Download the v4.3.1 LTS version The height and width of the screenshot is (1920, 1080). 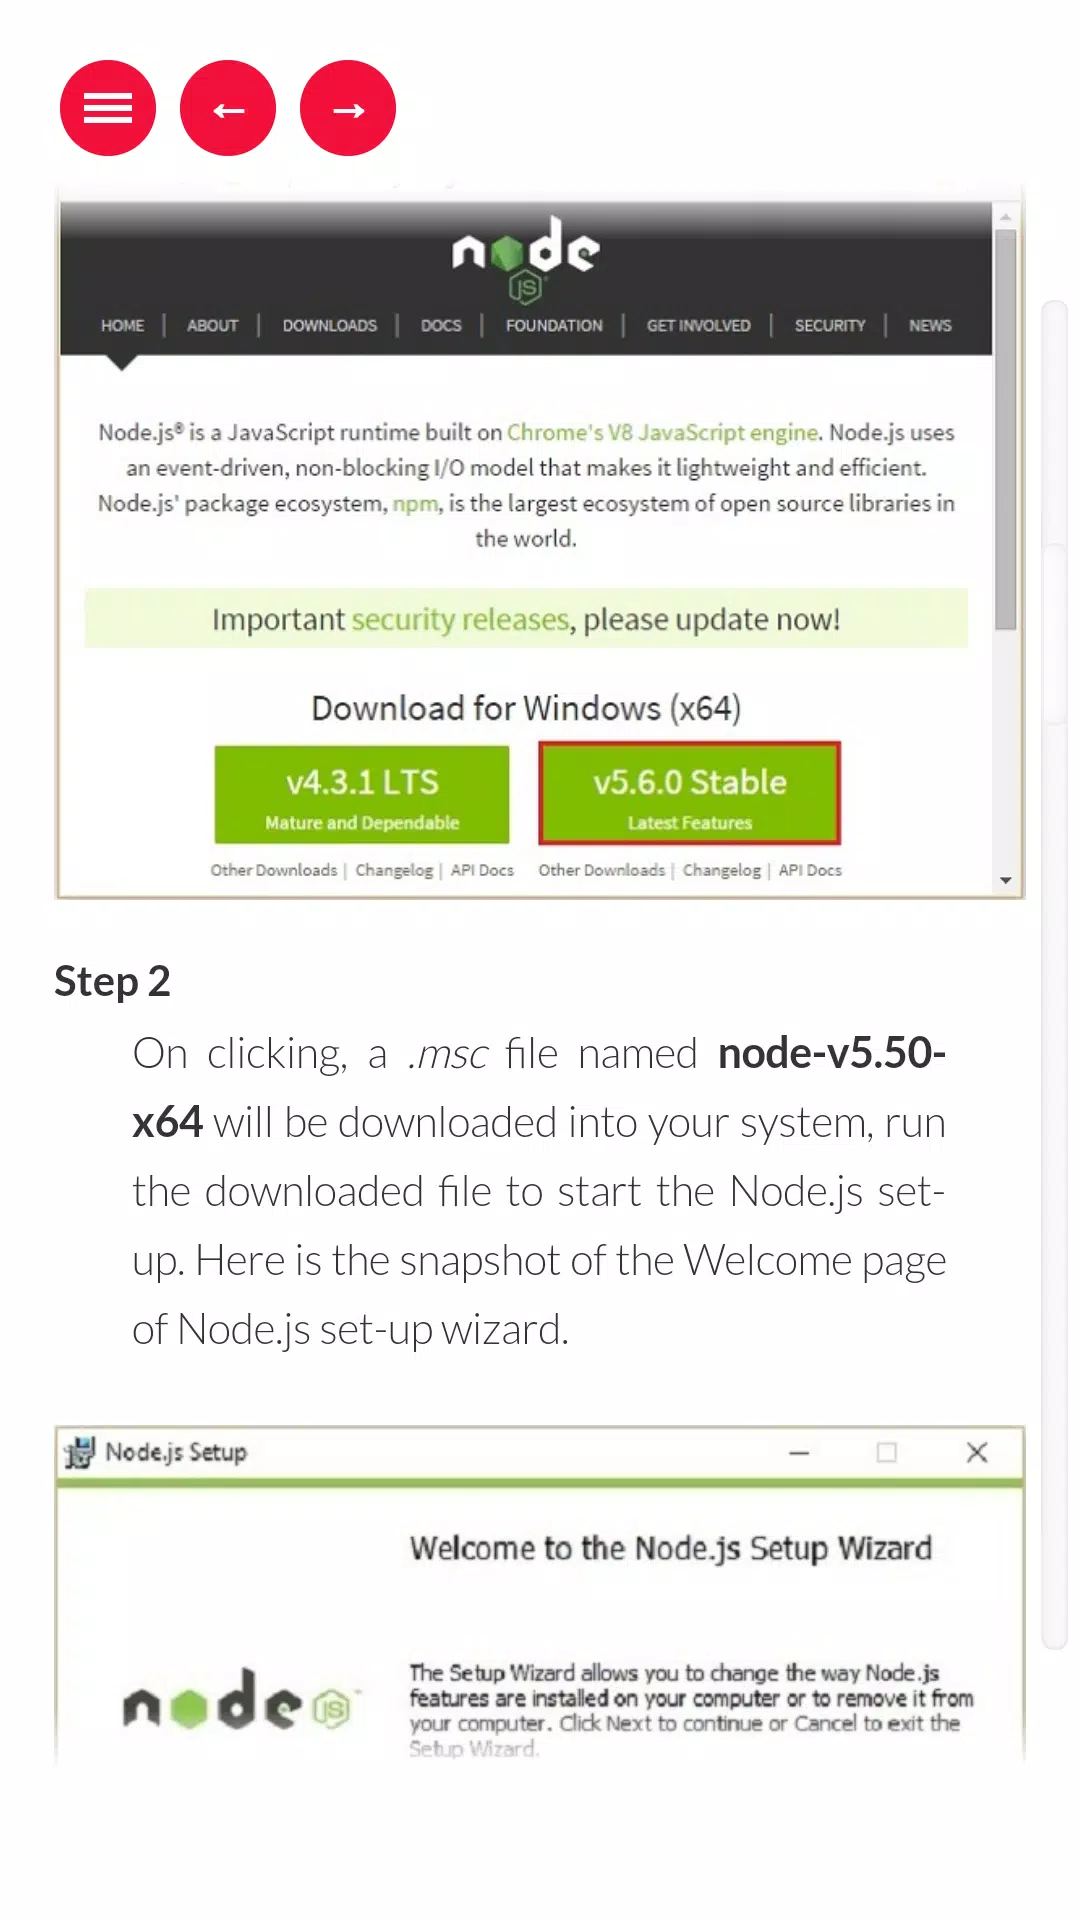[x=362, y=794]
